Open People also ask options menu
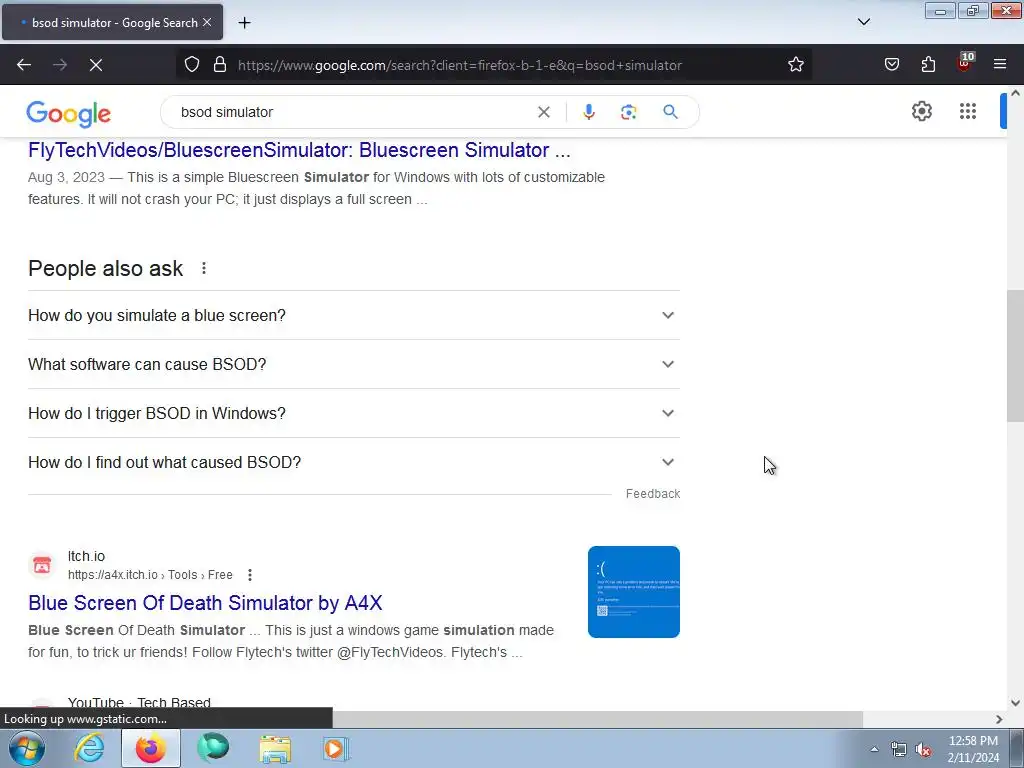Image resolution: width=1024 pixels, height=768 pixels. click(204, 268)
